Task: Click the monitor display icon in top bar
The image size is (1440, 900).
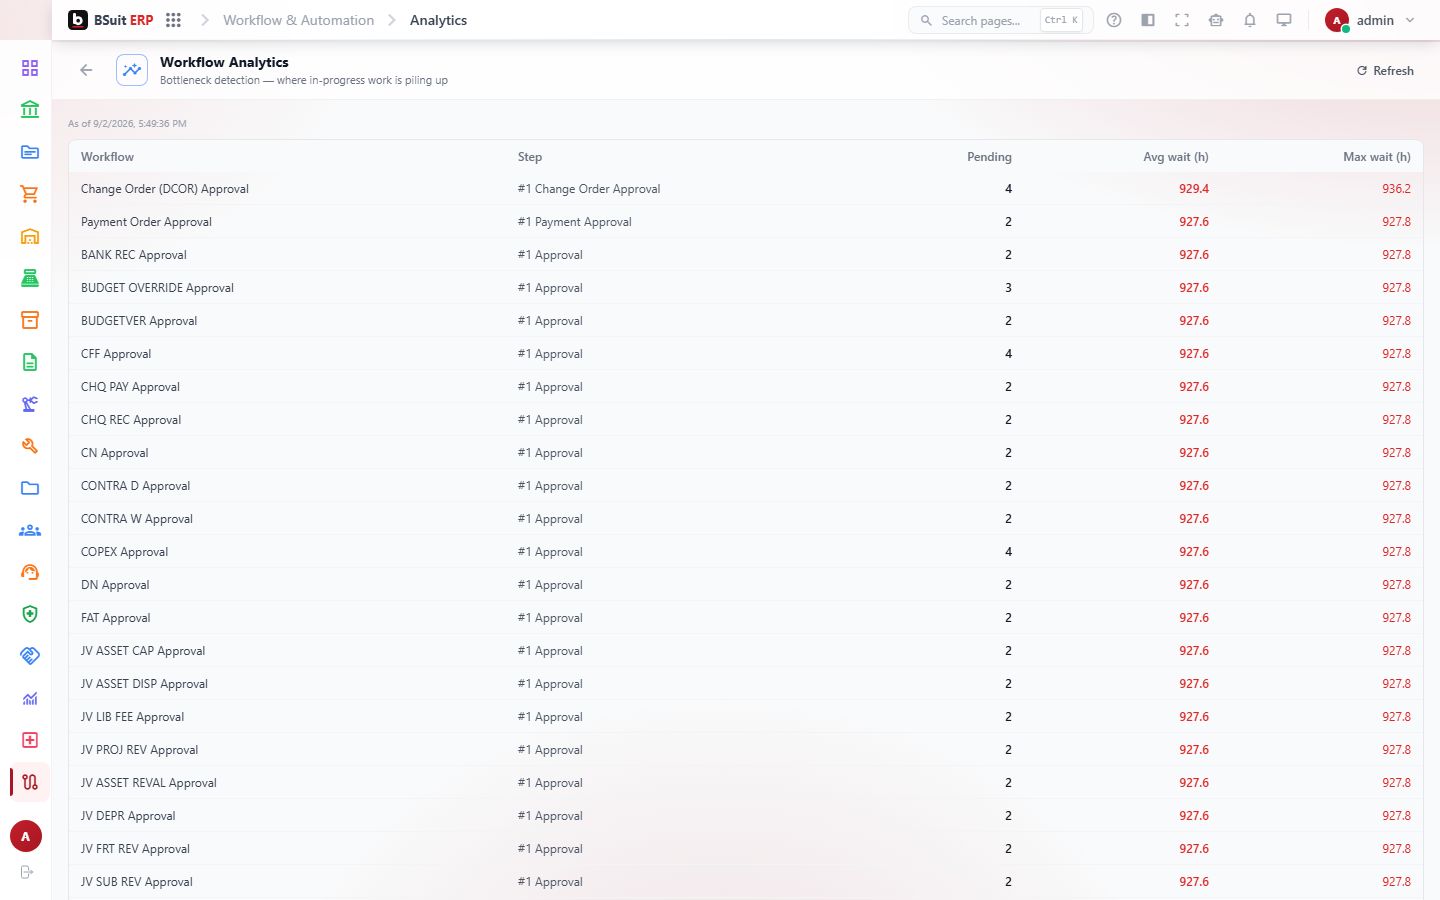Action: point(1284,20)
